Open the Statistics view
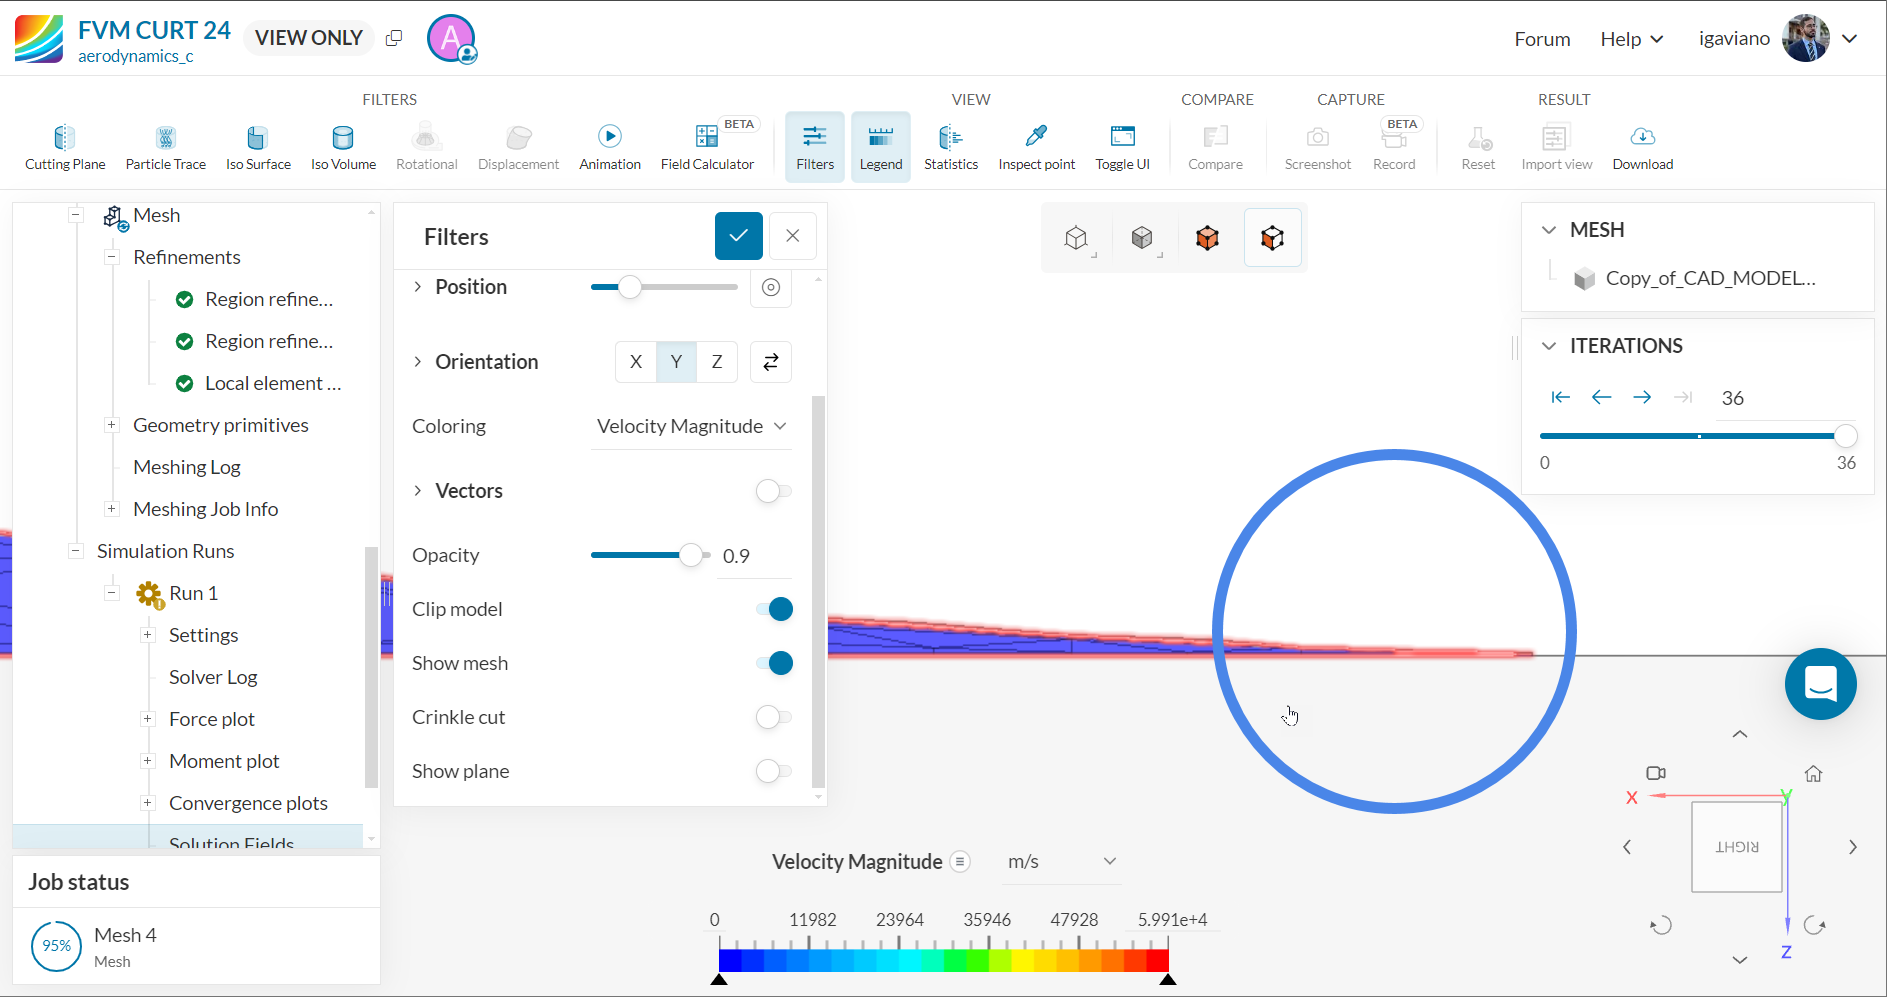Image resolution: width=1887 pixels, height=997 pixels. (x=951, y=147)
